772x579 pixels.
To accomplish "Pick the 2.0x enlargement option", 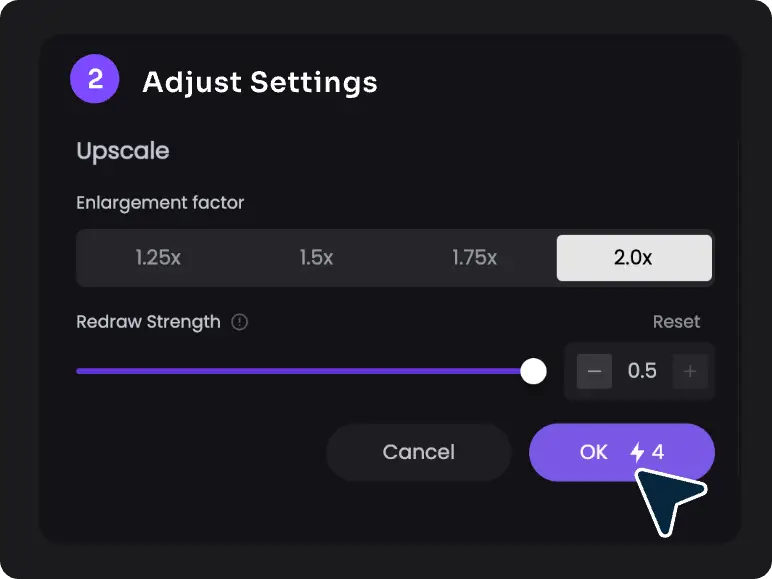I will point(633,258).
